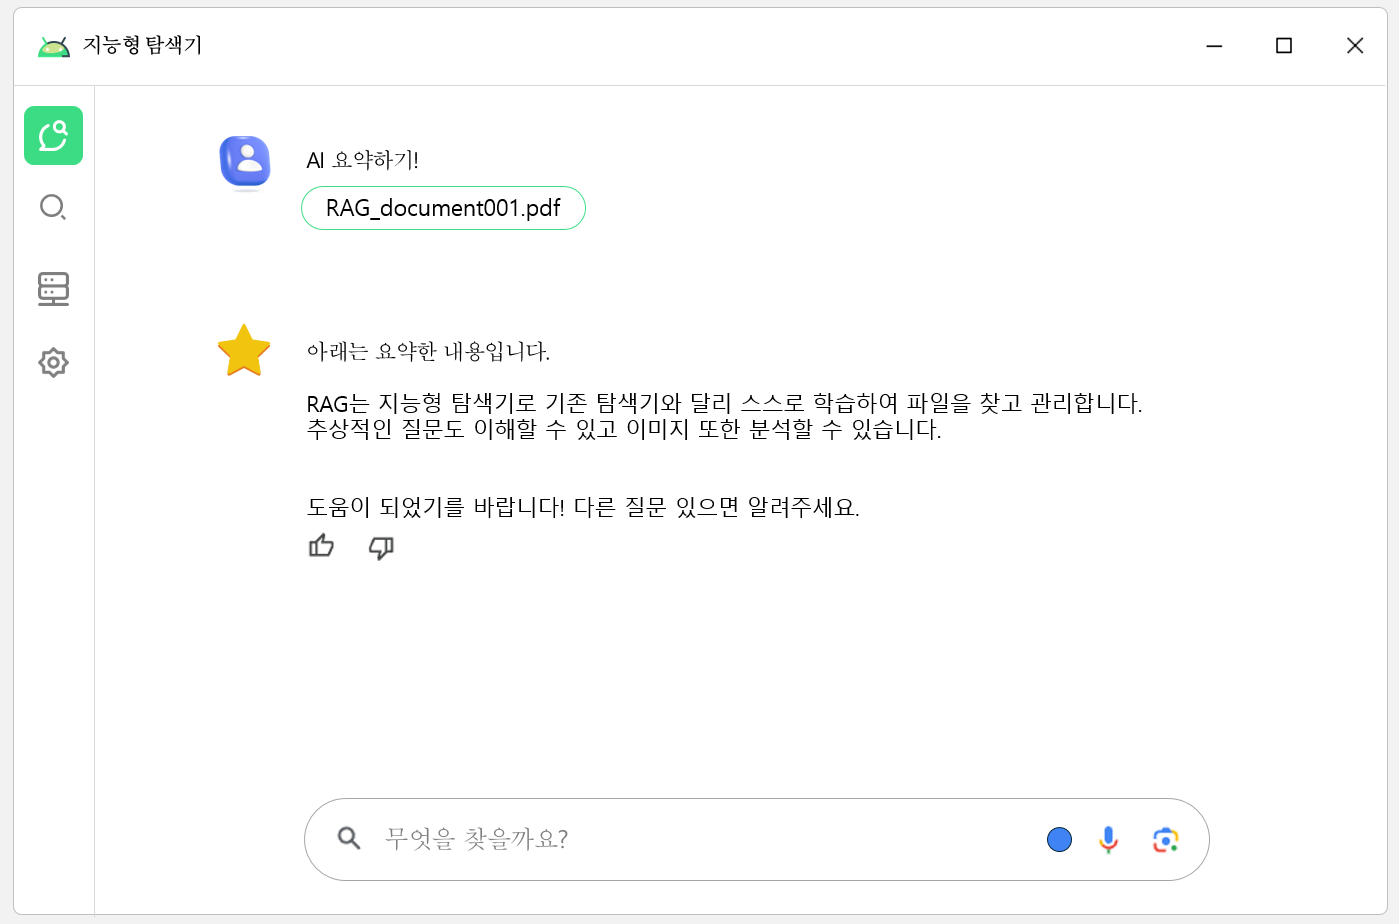Click the yellow star assistant avatar

pyautogui.click(x=244, y=350)
